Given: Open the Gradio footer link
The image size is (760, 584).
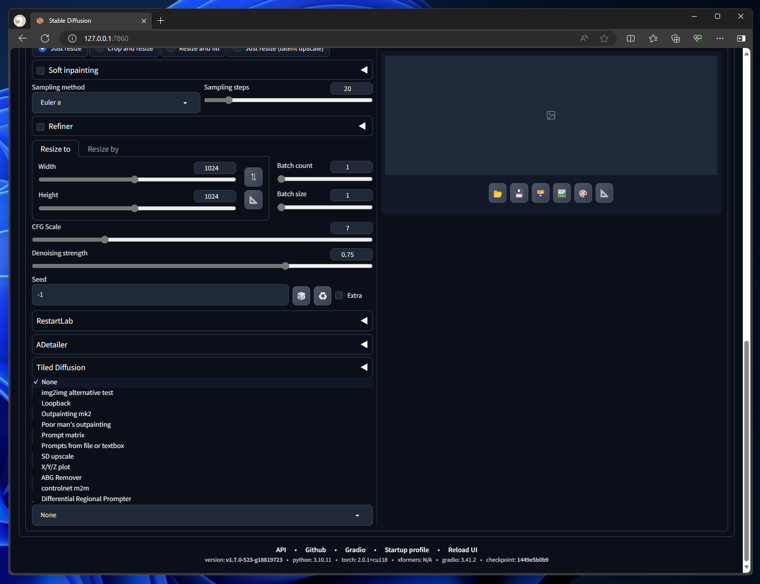Looking at the screenshot, I should (355, 550).
